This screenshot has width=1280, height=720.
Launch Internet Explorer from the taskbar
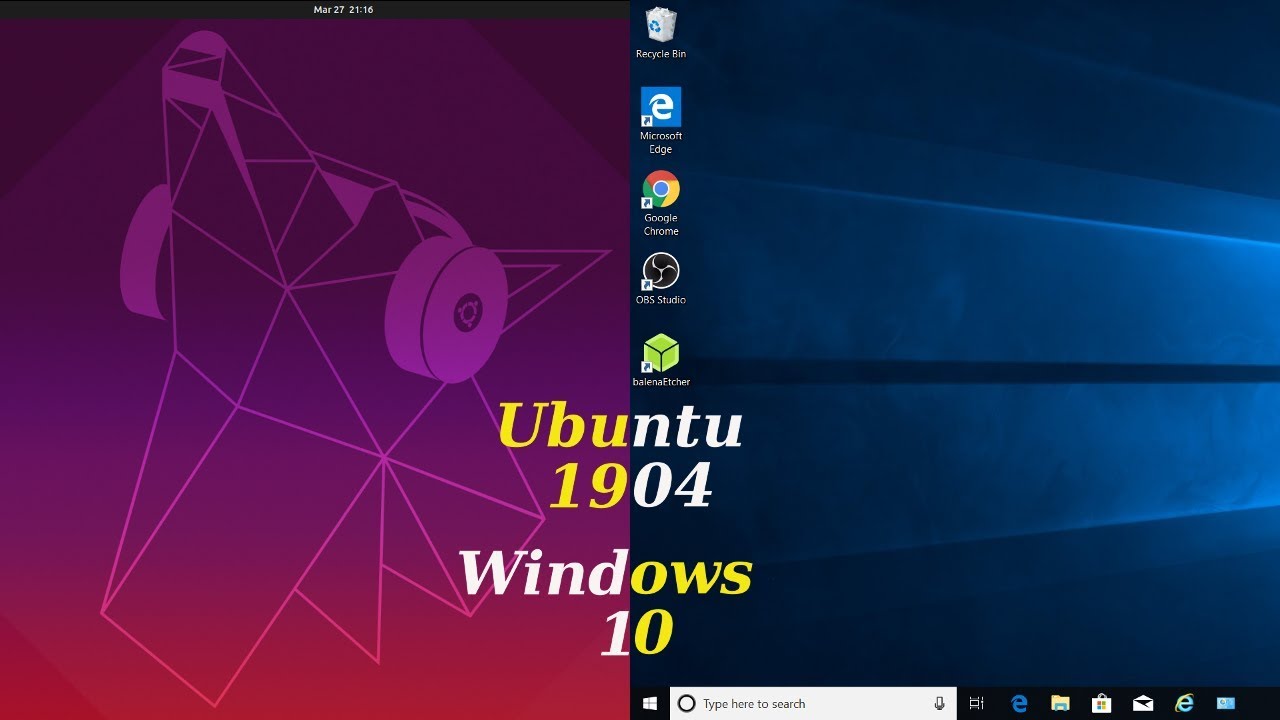[x=1184, y=704]
